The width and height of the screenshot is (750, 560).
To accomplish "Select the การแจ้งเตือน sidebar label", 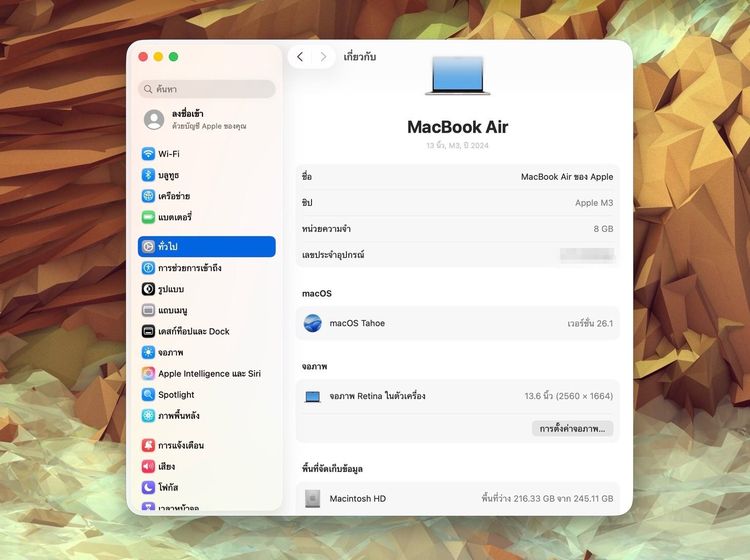I will tap(181, 445).
